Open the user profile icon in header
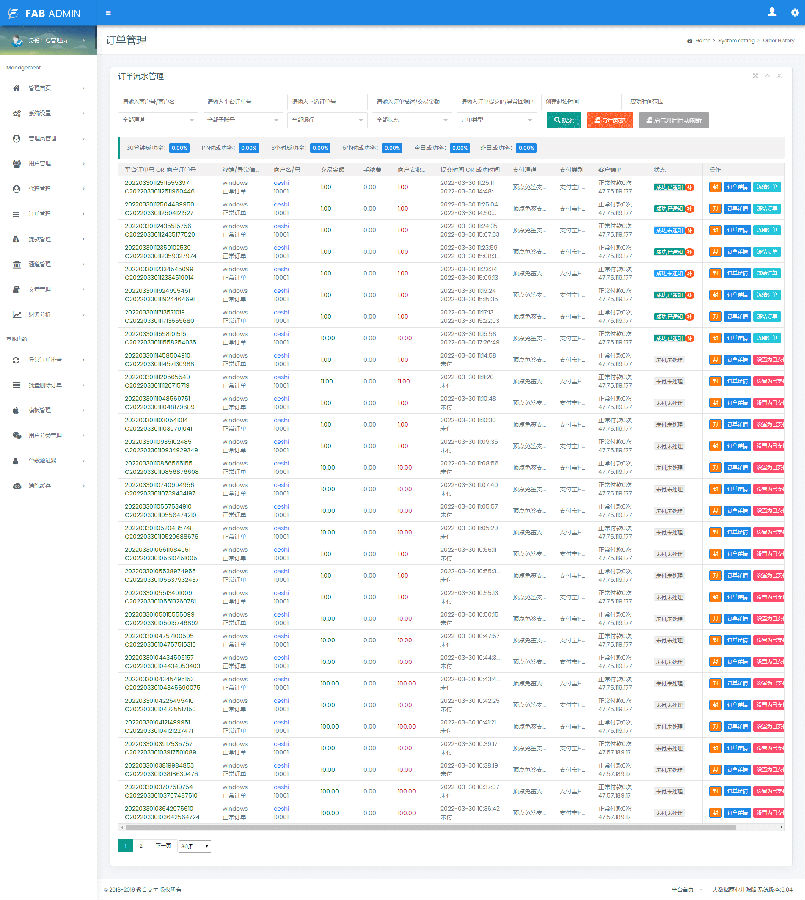 coord(771,12)
